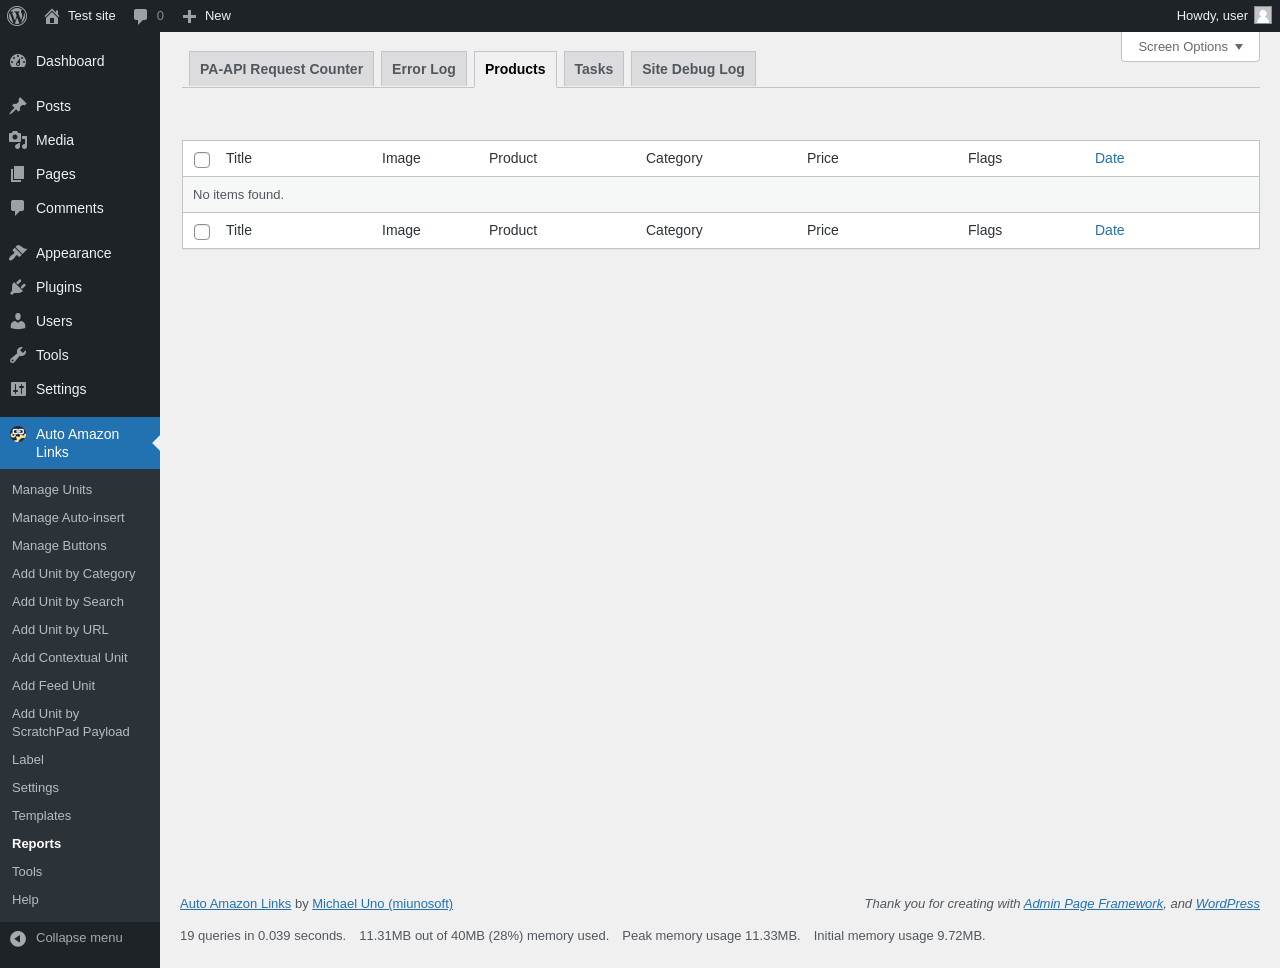Sort by Date in table footer
1280x968 pixels.
(1109, 230)
